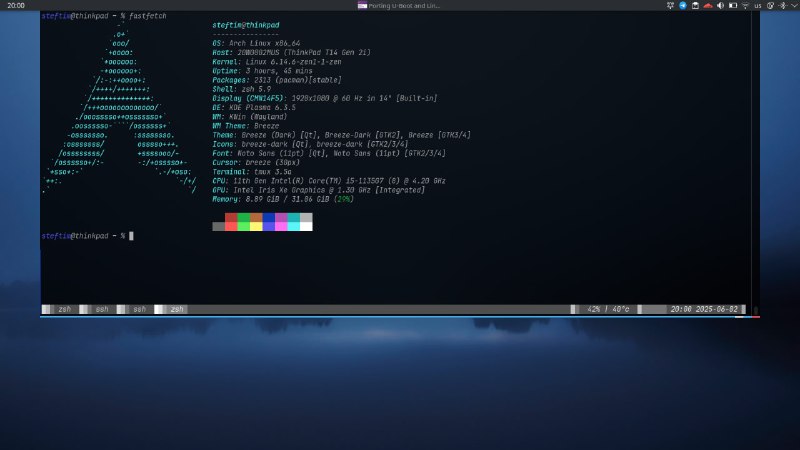Click the empty shell prompt with the cursor
Image resolution: width=800 pixels, height=450 pixels.
click(x=87, y=236)
